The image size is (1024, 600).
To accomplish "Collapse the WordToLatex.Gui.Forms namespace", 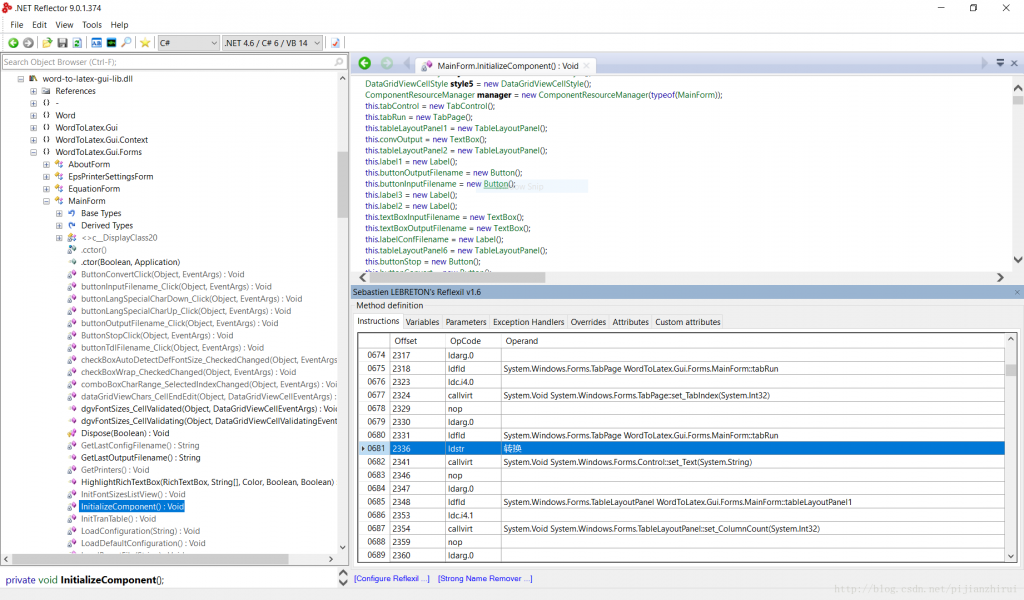I will tap(33, 152).
